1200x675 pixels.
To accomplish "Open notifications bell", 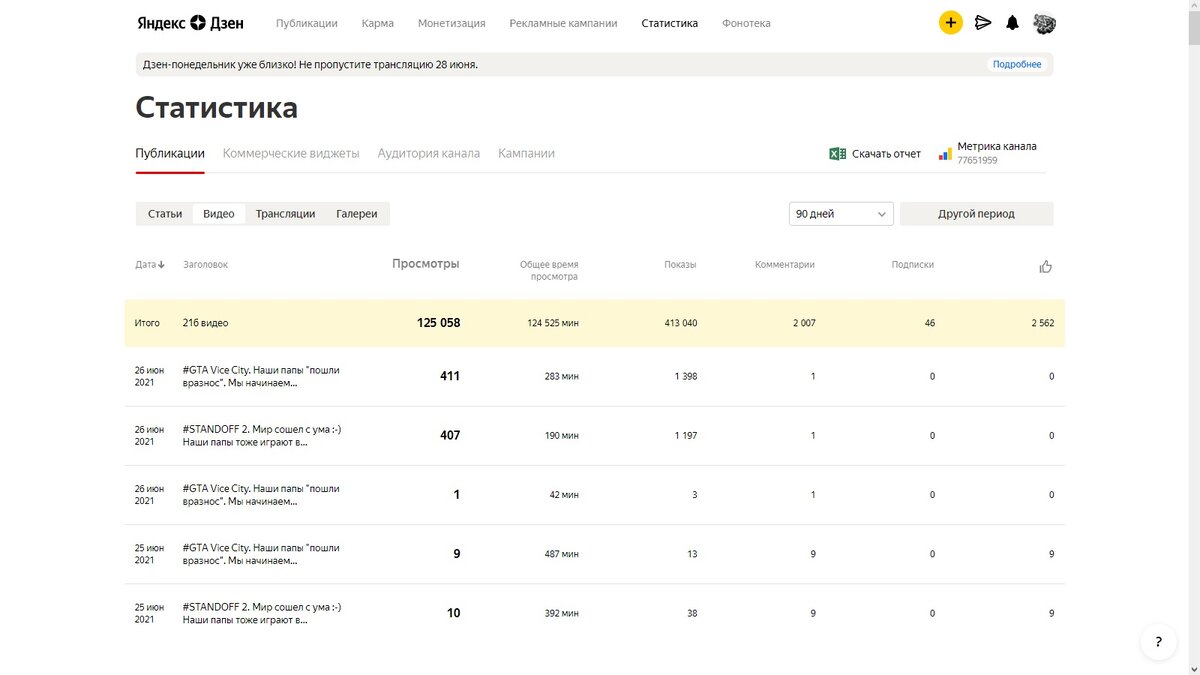I will coord(1012,23).
